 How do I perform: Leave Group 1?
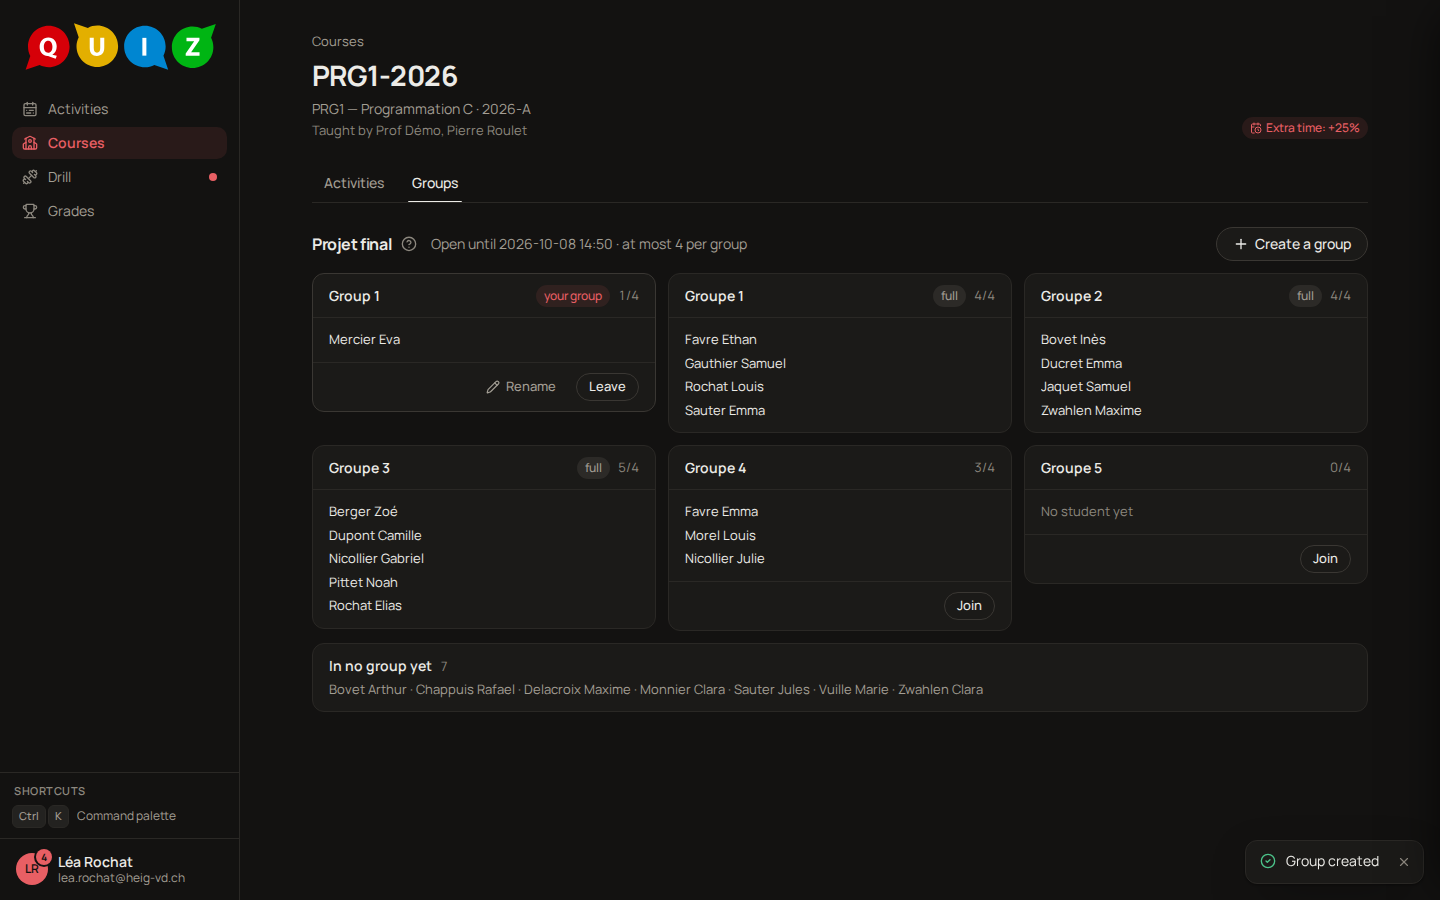coord(607,387)
